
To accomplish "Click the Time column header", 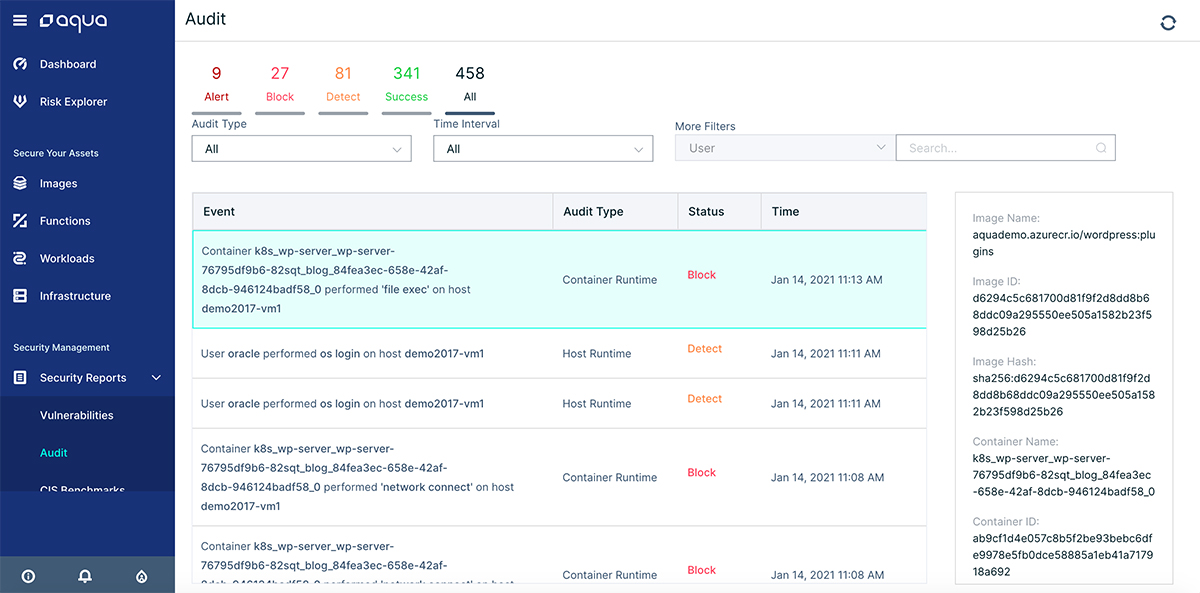I will (x=843, y=211).
